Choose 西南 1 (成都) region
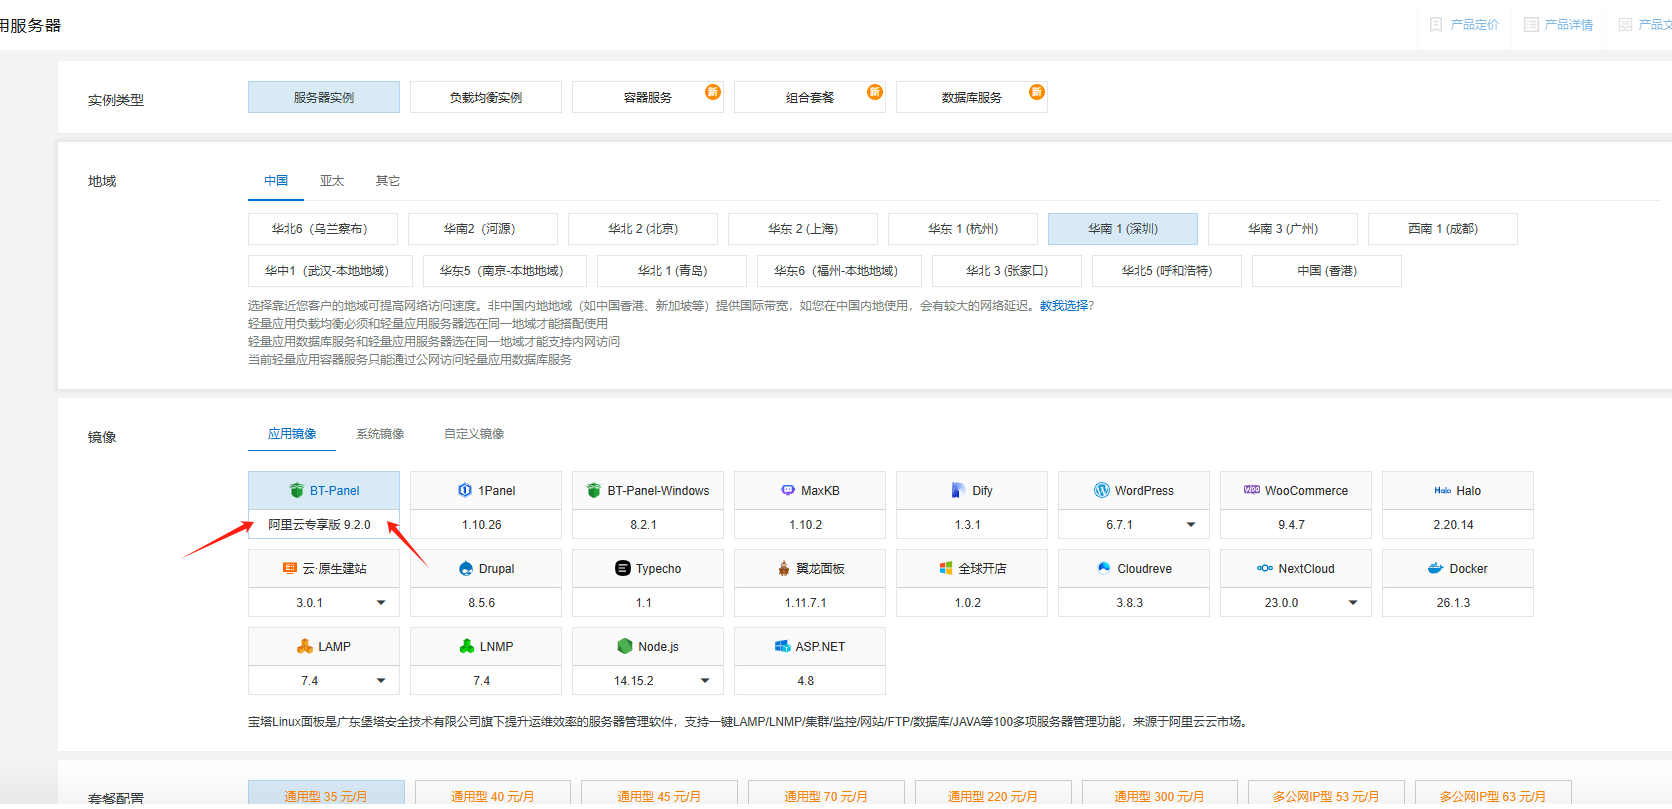 coord(1443,229)
